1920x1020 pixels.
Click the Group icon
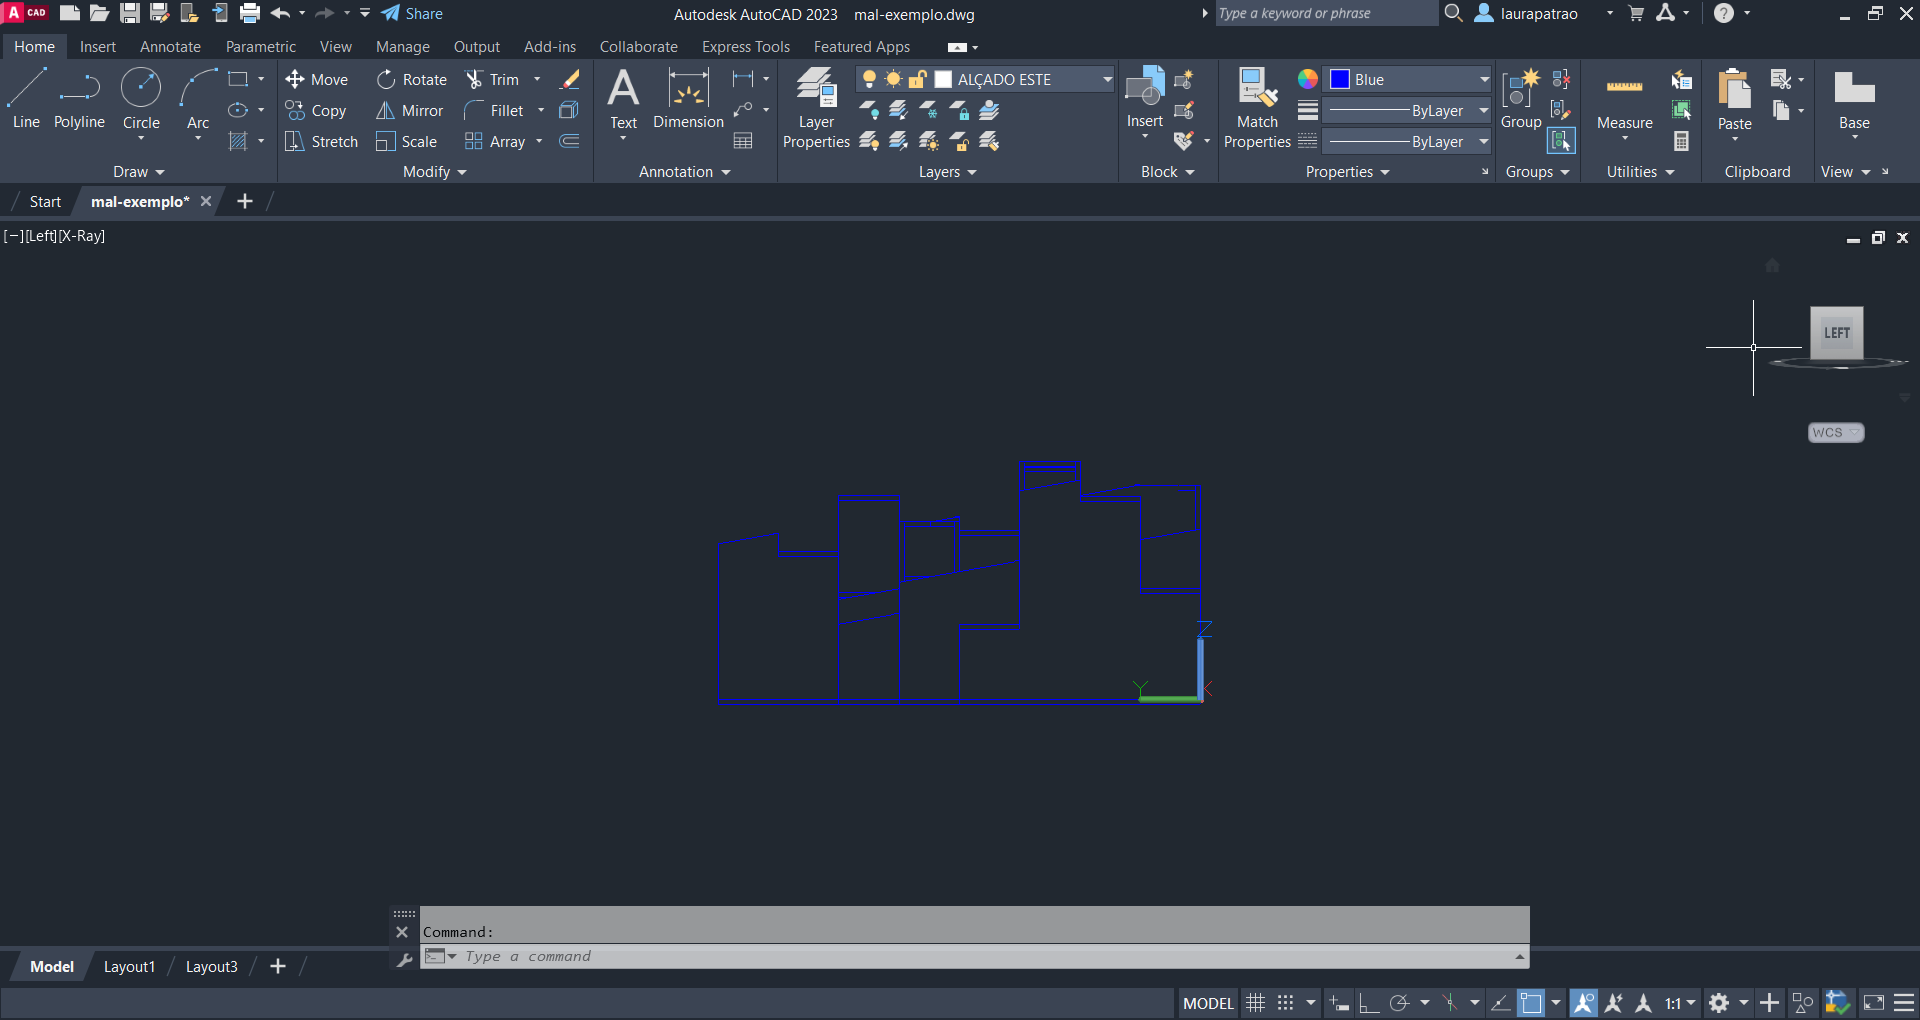pos(1520,99)
